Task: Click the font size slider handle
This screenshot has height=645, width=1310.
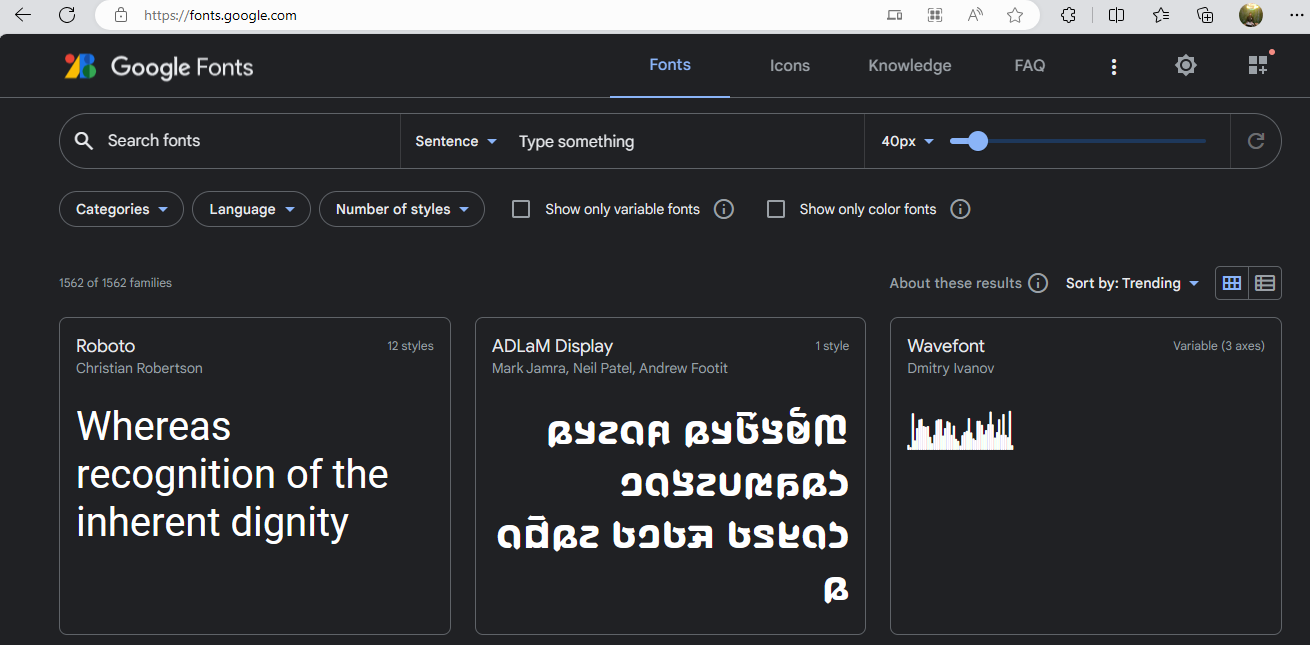Action: (978, 141)
